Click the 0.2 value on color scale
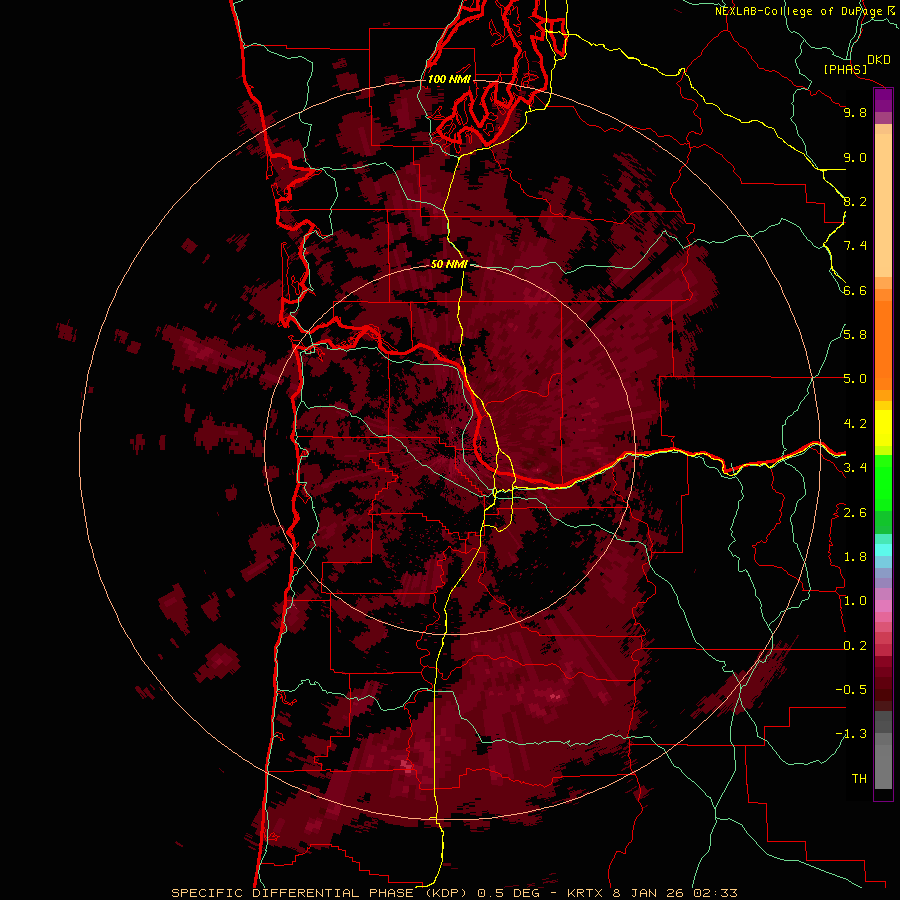The width and height of the screenshot is (900, 900). point(855,646)
